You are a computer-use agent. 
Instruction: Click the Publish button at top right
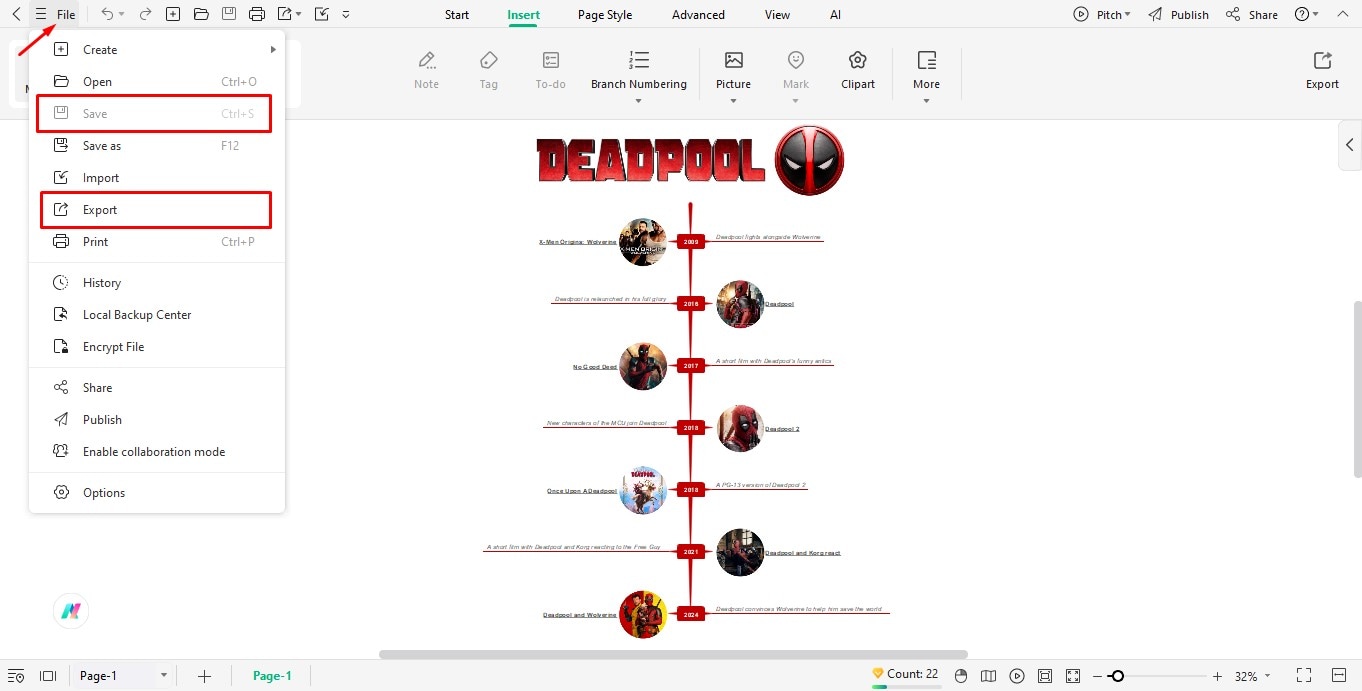point(1178,14)
